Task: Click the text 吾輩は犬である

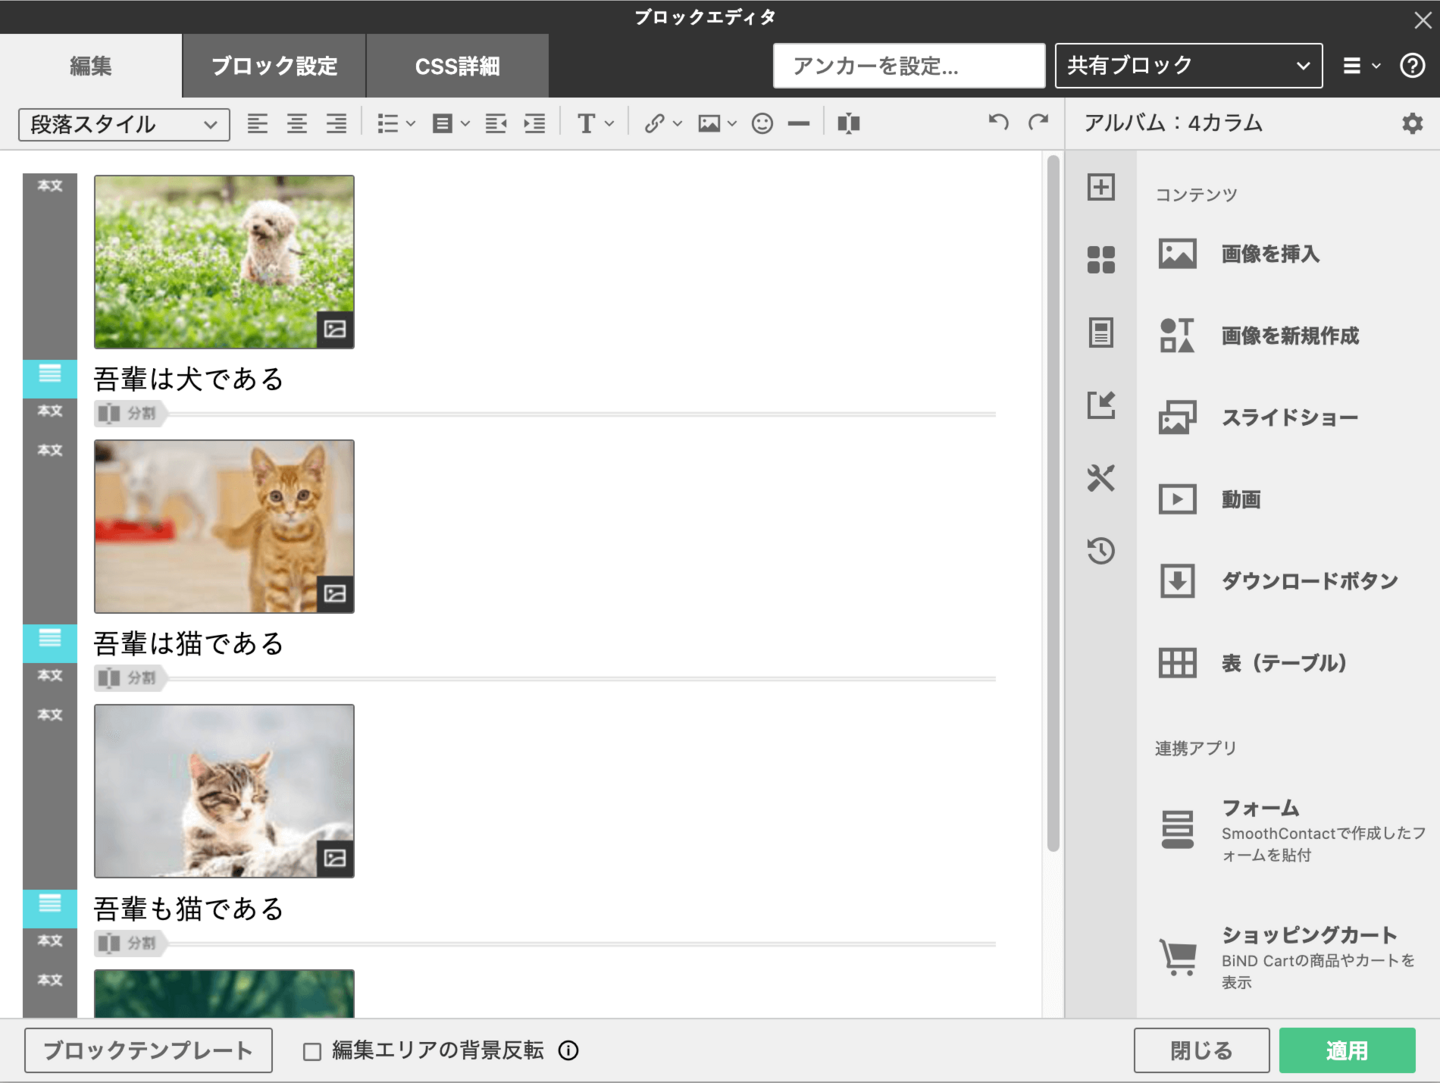Action: [x=189, y=379]
